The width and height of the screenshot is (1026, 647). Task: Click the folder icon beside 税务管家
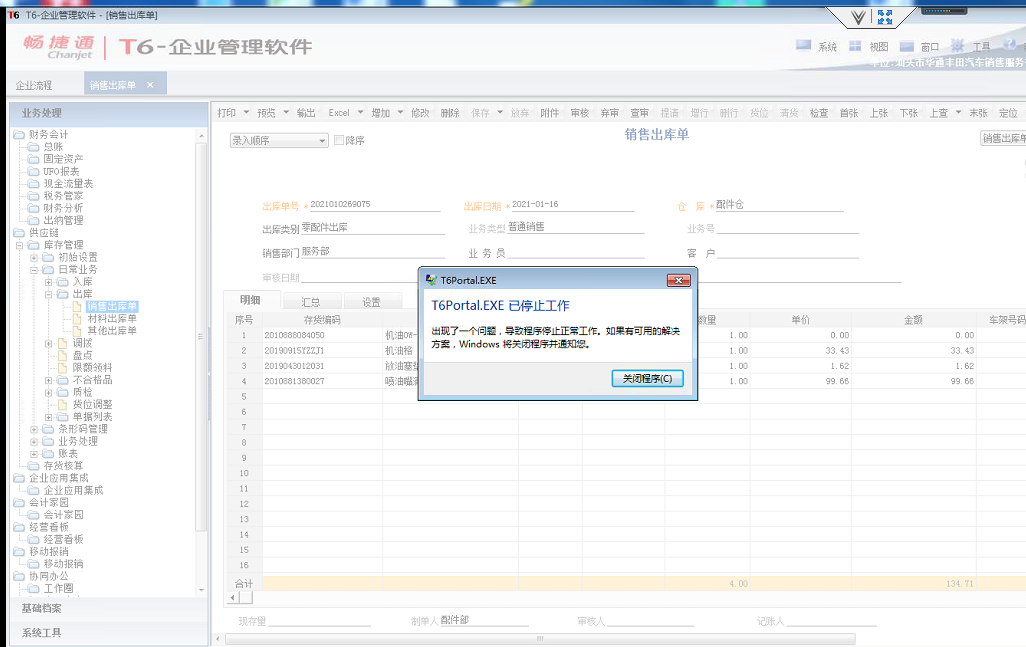click(33, 196)
